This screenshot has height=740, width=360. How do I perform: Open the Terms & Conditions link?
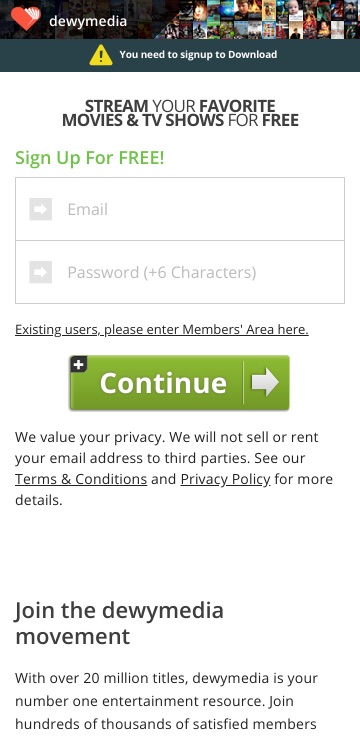pyautogui.click(x=81, y=479)
